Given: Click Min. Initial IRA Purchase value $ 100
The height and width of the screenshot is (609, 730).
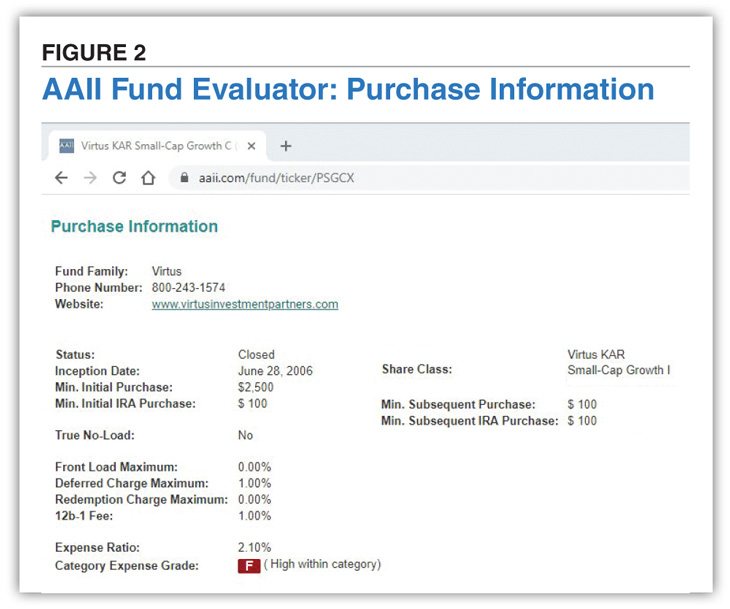Looking at the screenshot, I should pos(252,404).
